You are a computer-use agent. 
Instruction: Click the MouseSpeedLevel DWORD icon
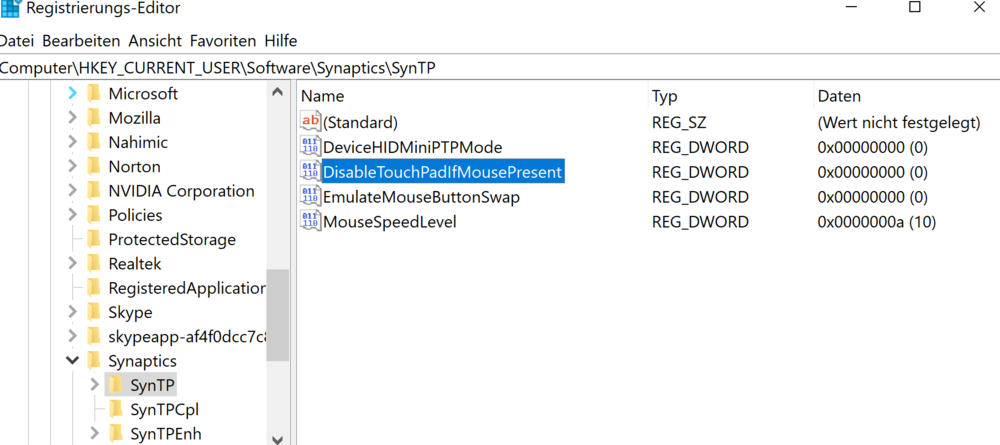point(310,222)
